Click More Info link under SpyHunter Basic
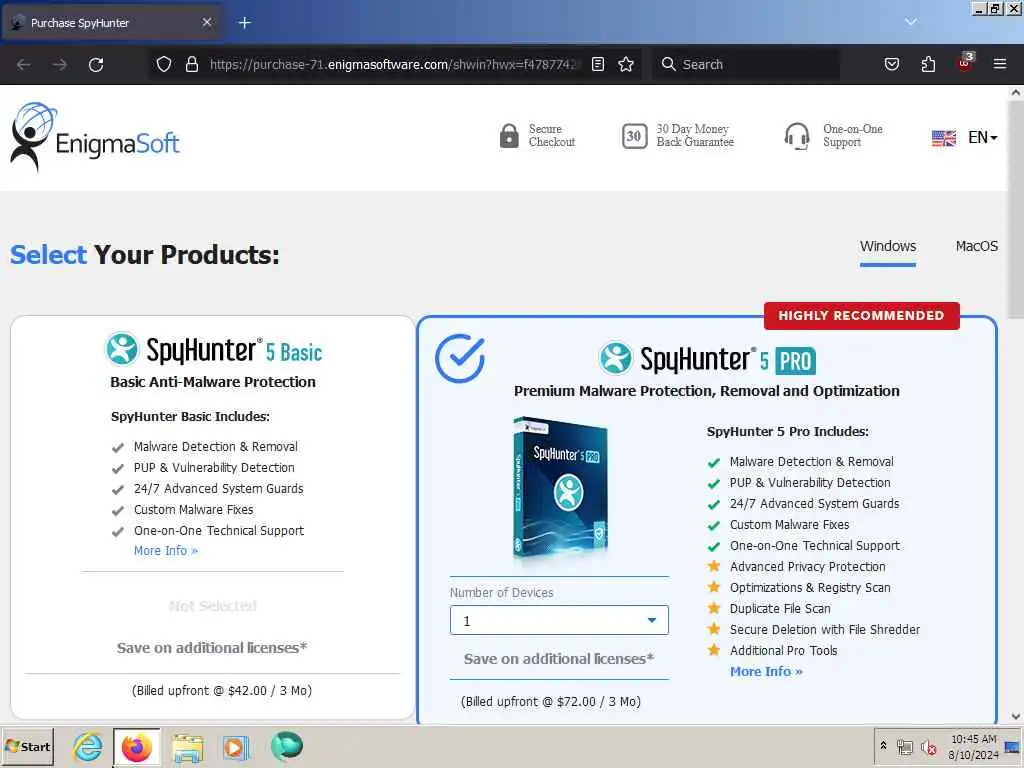Viewport: 1024px width, 768px height. [x=166, y=551]
